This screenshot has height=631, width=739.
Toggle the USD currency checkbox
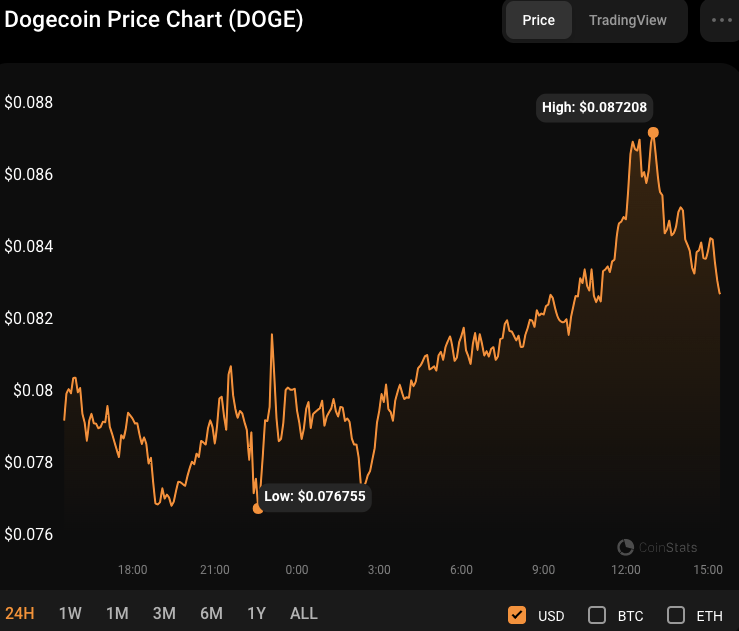[x=517, y=614]
